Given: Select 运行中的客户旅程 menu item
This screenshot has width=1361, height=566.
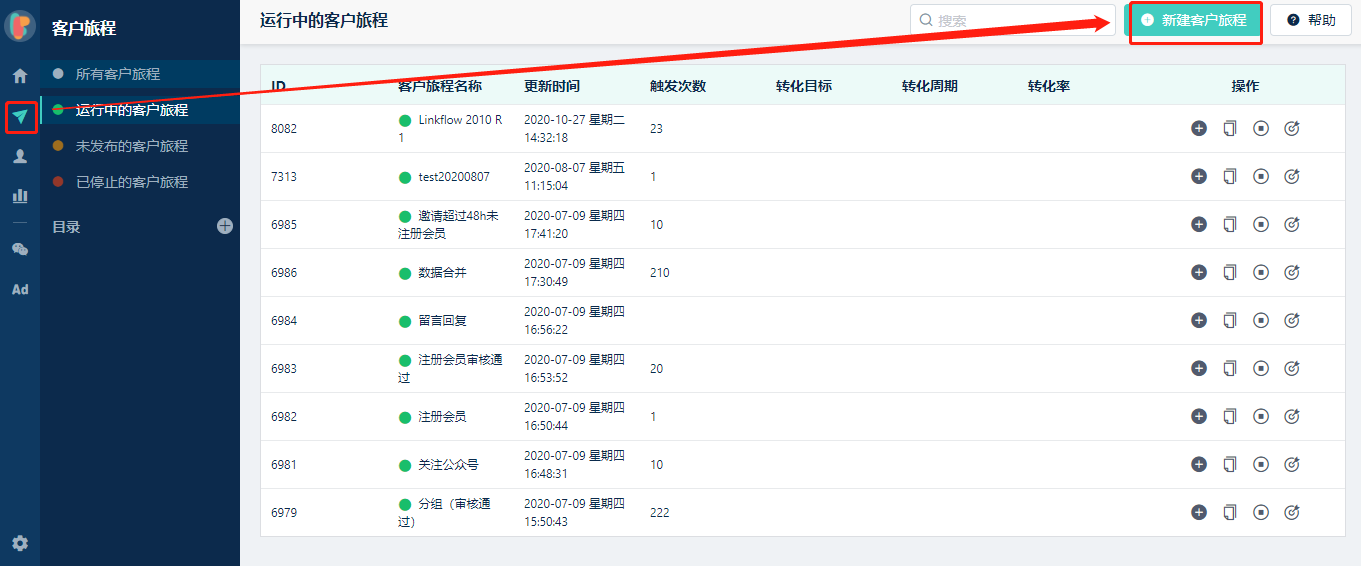Looking at the screenshot, I should click(x=140, y=110).
